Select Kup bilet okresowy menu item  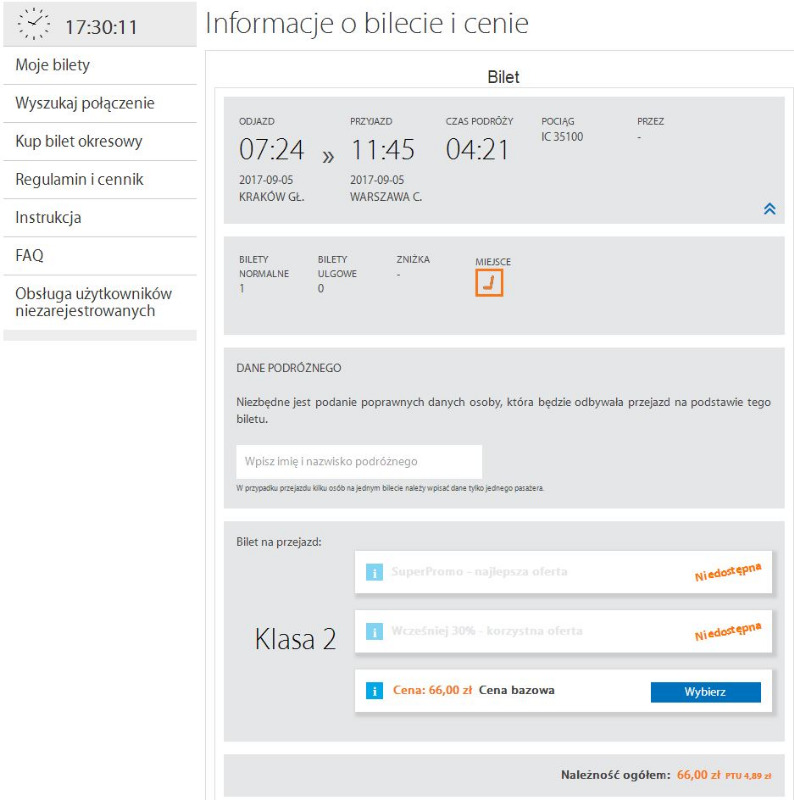(x=79, y=142)
